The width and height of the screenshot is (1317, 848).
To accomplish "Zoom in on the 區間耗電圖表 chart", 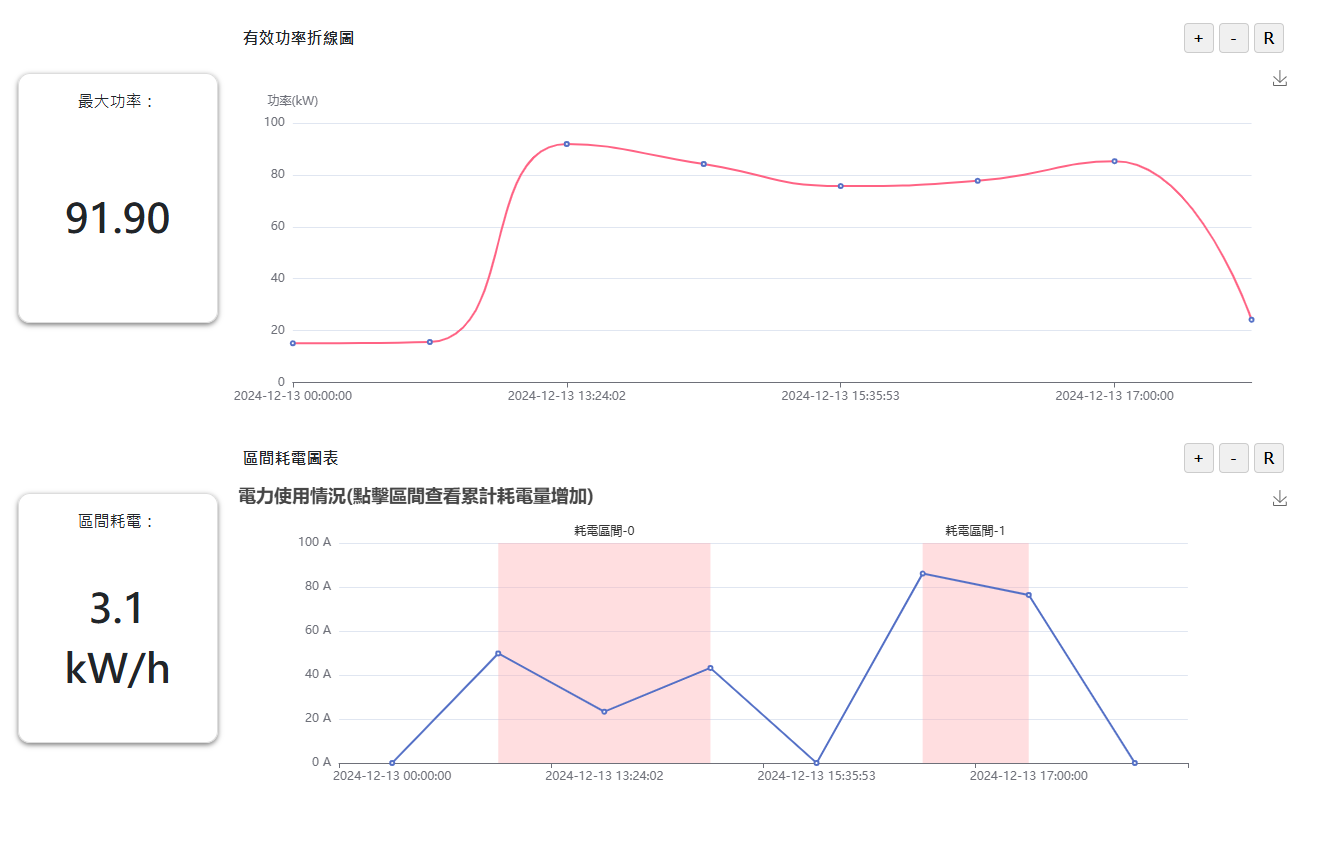I will [x=1198, y=457].
